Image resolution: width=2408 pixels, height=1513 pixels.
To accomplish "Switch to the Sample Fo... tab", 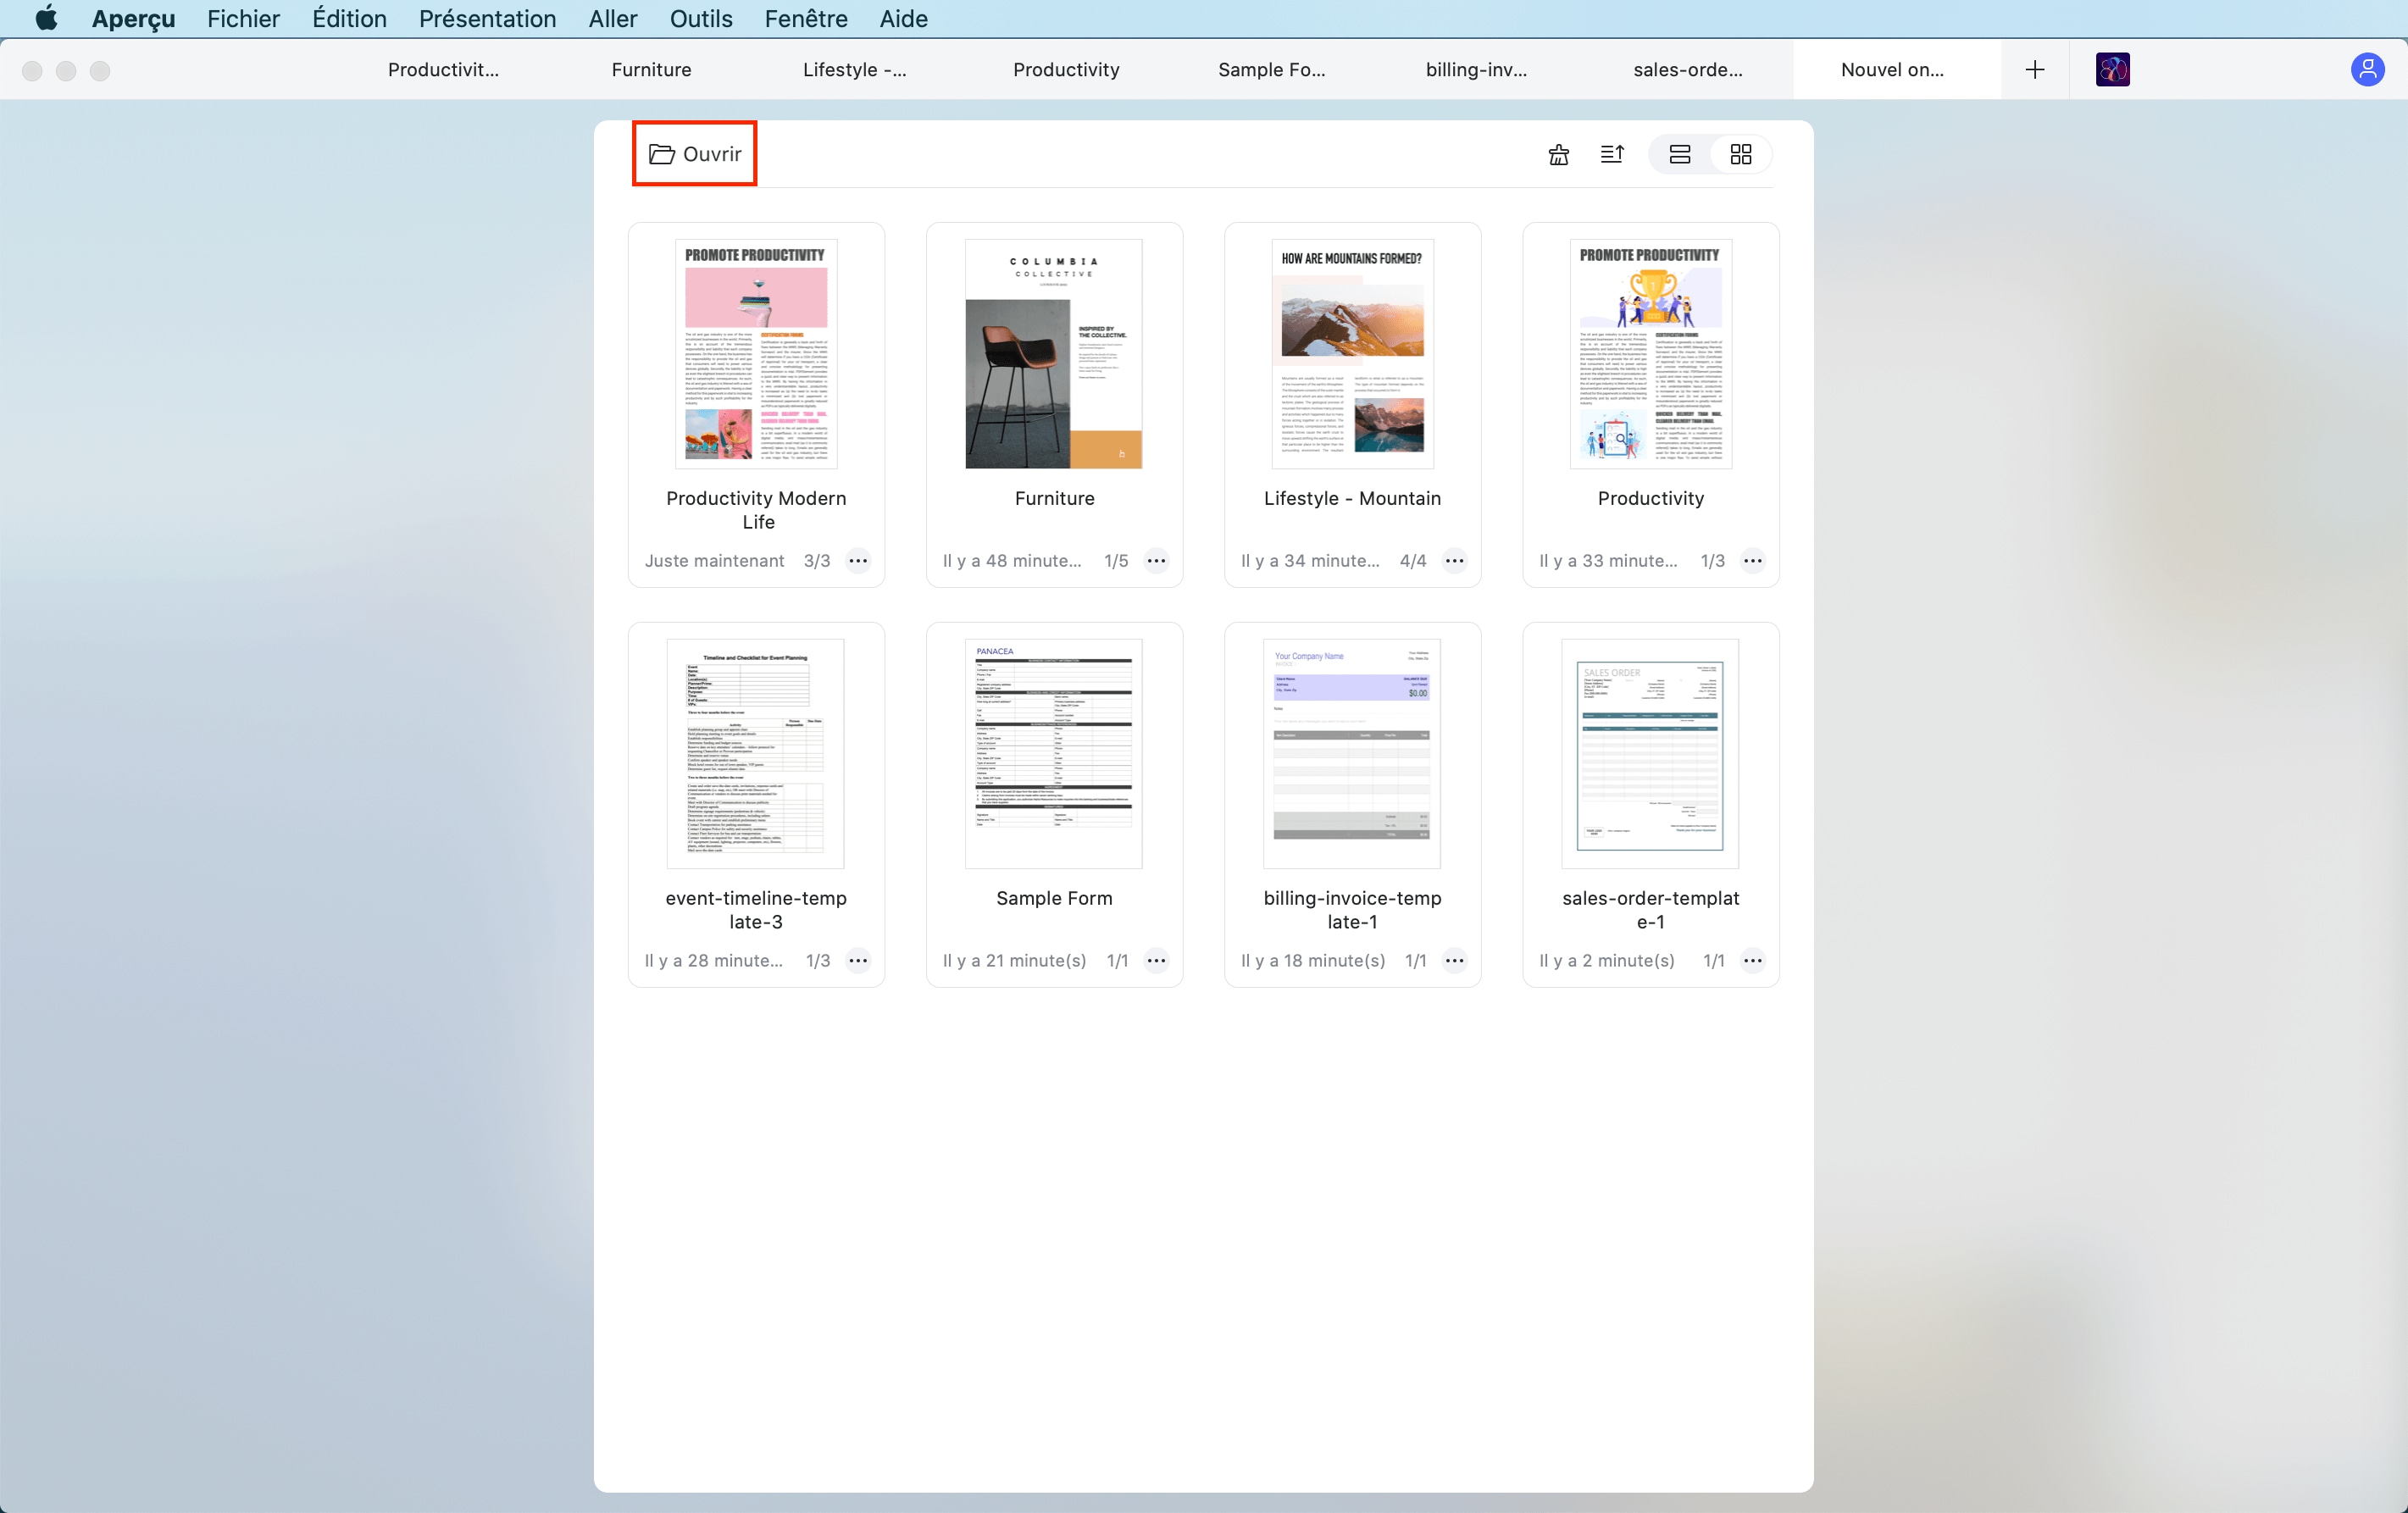I will 1273,69.
